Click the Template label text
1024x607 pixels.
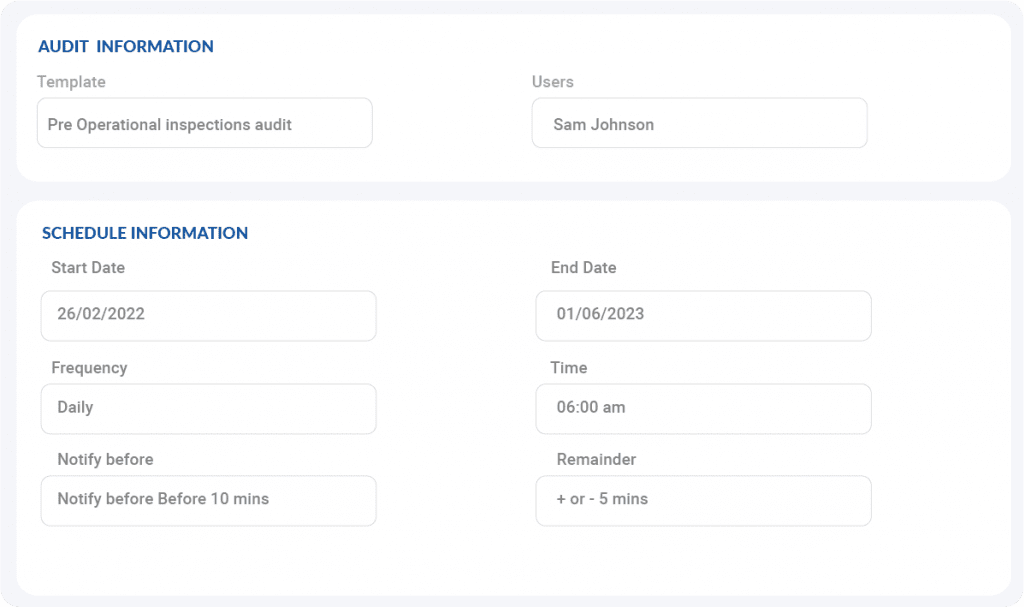point(71,82)
